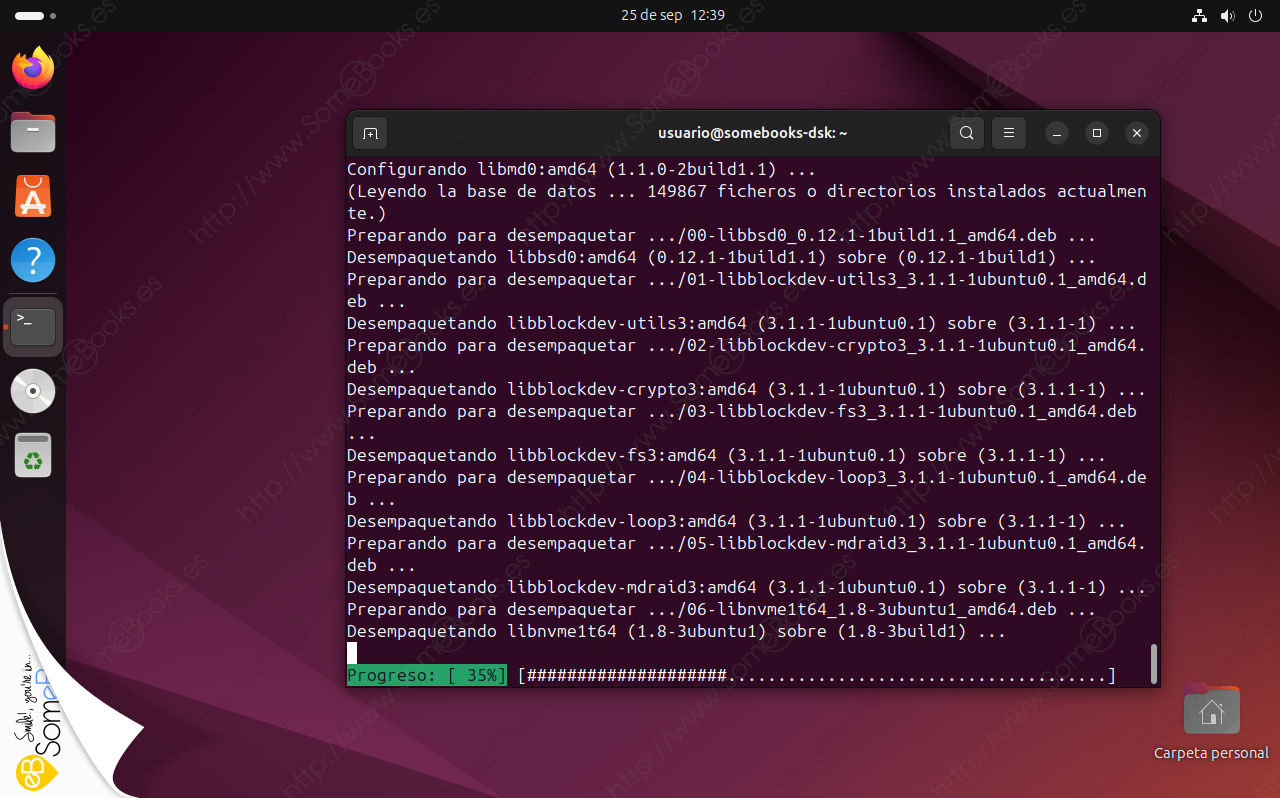1280x798 pixels.
Task: Click the Progreso 35% progress indicator
Action: pos(427,676)
